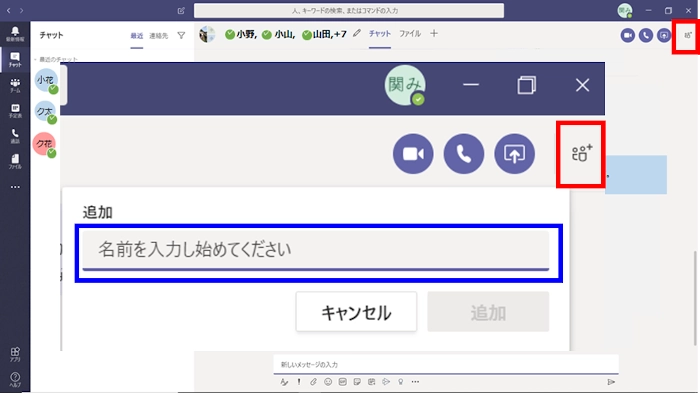The height and width of the screenshot is (393, 700).
Task: Open the Calendar section in the sidebar
Action: tap(15, 110)
